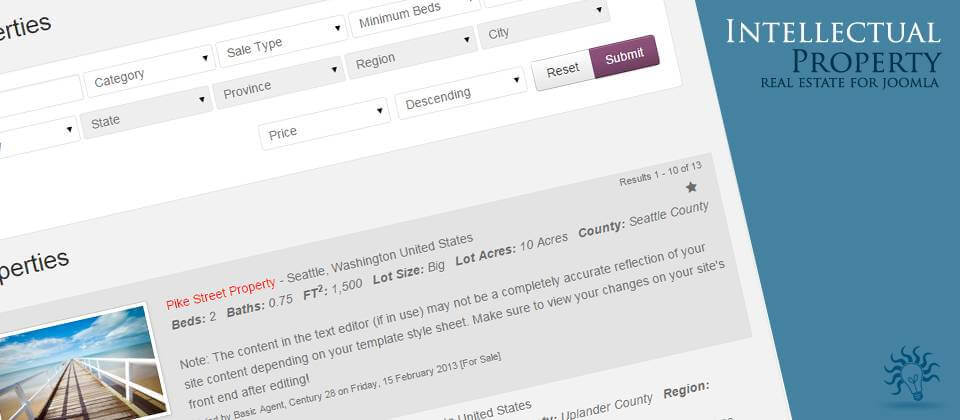Click the star favorite icon
960x420 pixels.
pos(691,187)
